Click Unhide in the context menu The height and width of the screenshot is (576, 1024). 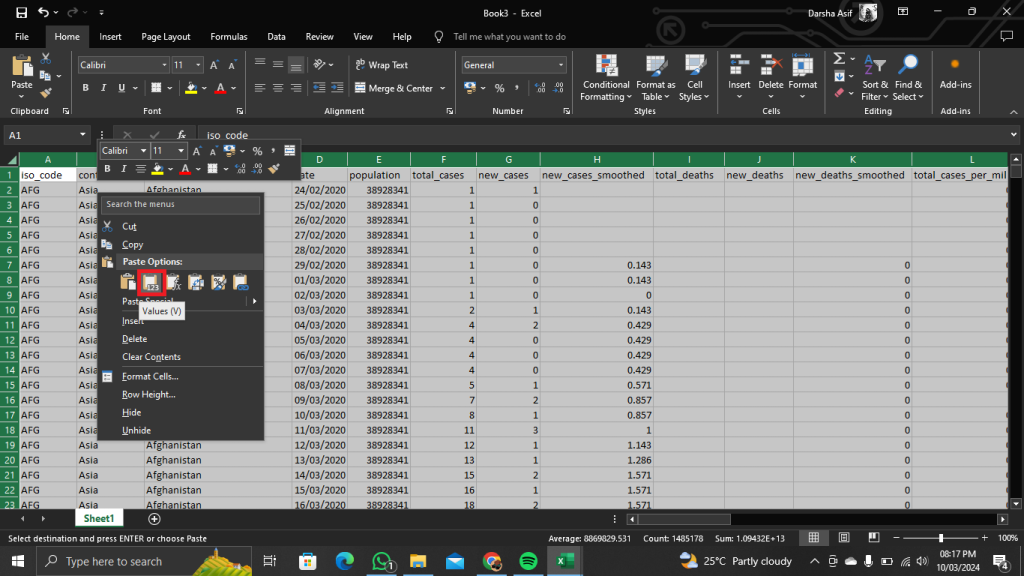[134, 431]
